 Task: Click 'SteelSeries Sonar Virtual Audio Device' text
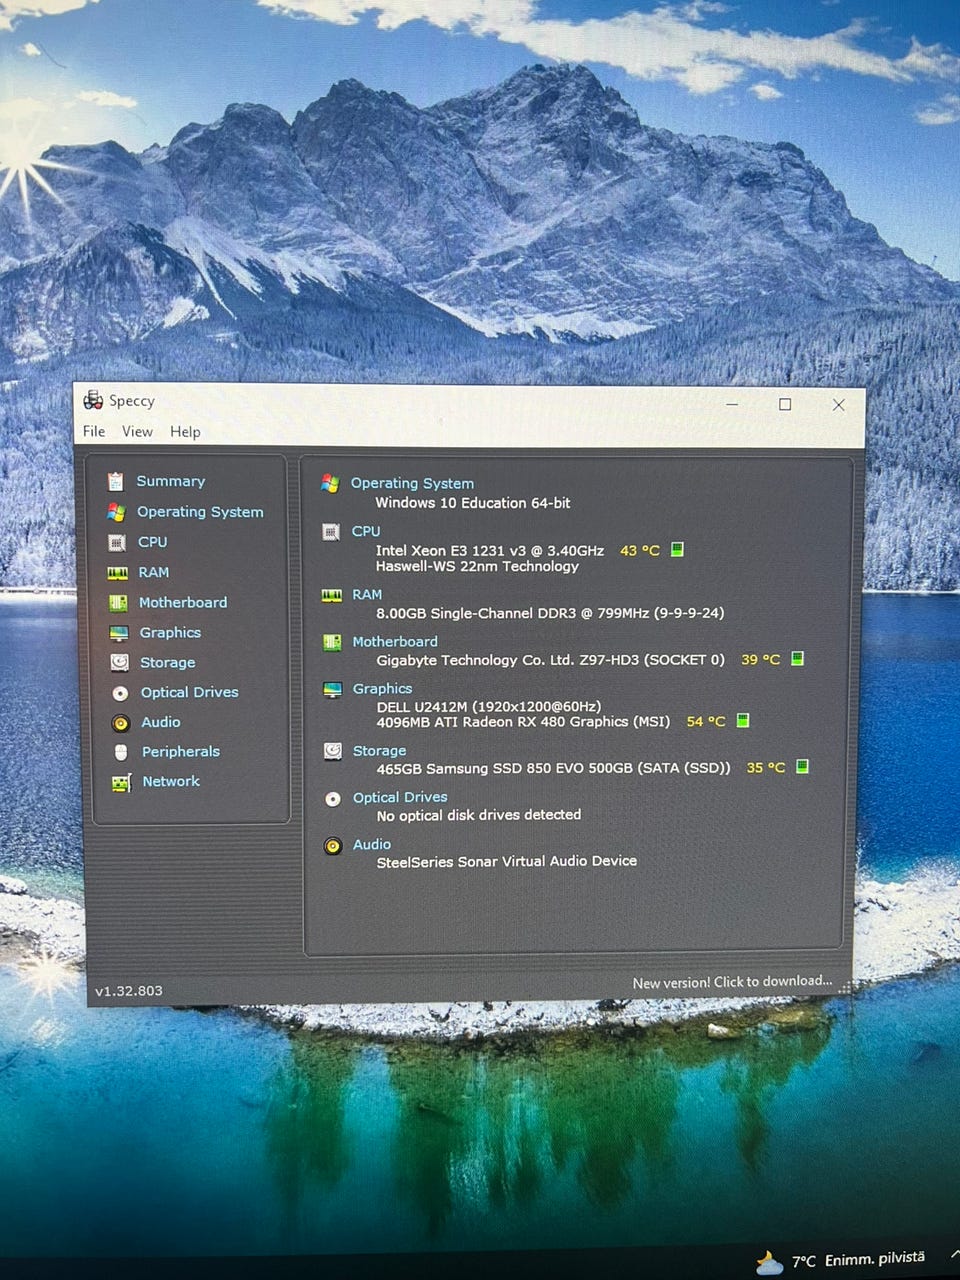pyautogui.click(x=507, y=861)
